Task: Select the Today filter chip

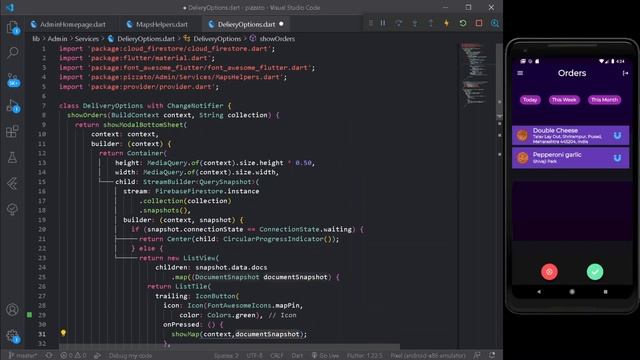Action: coord(530,100)
